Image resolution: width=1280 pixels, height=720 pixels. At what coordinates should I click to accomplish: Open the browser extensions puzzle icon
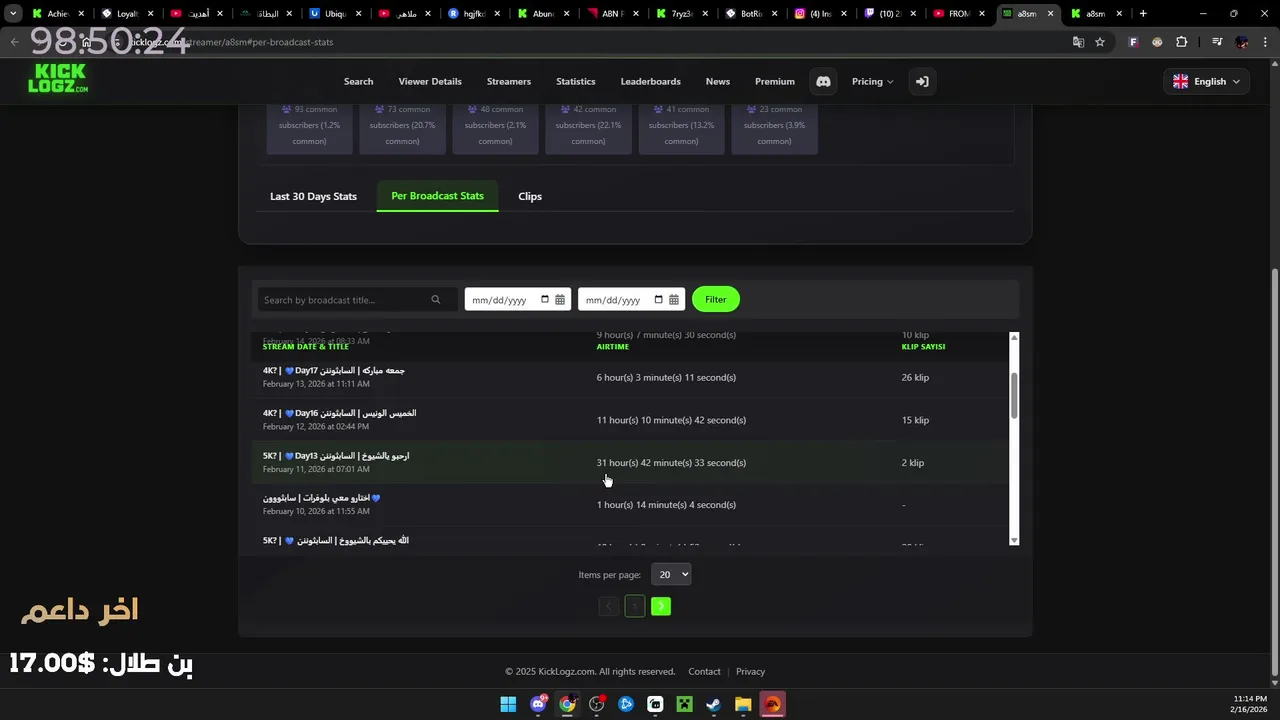click(x=1181, y=42)
